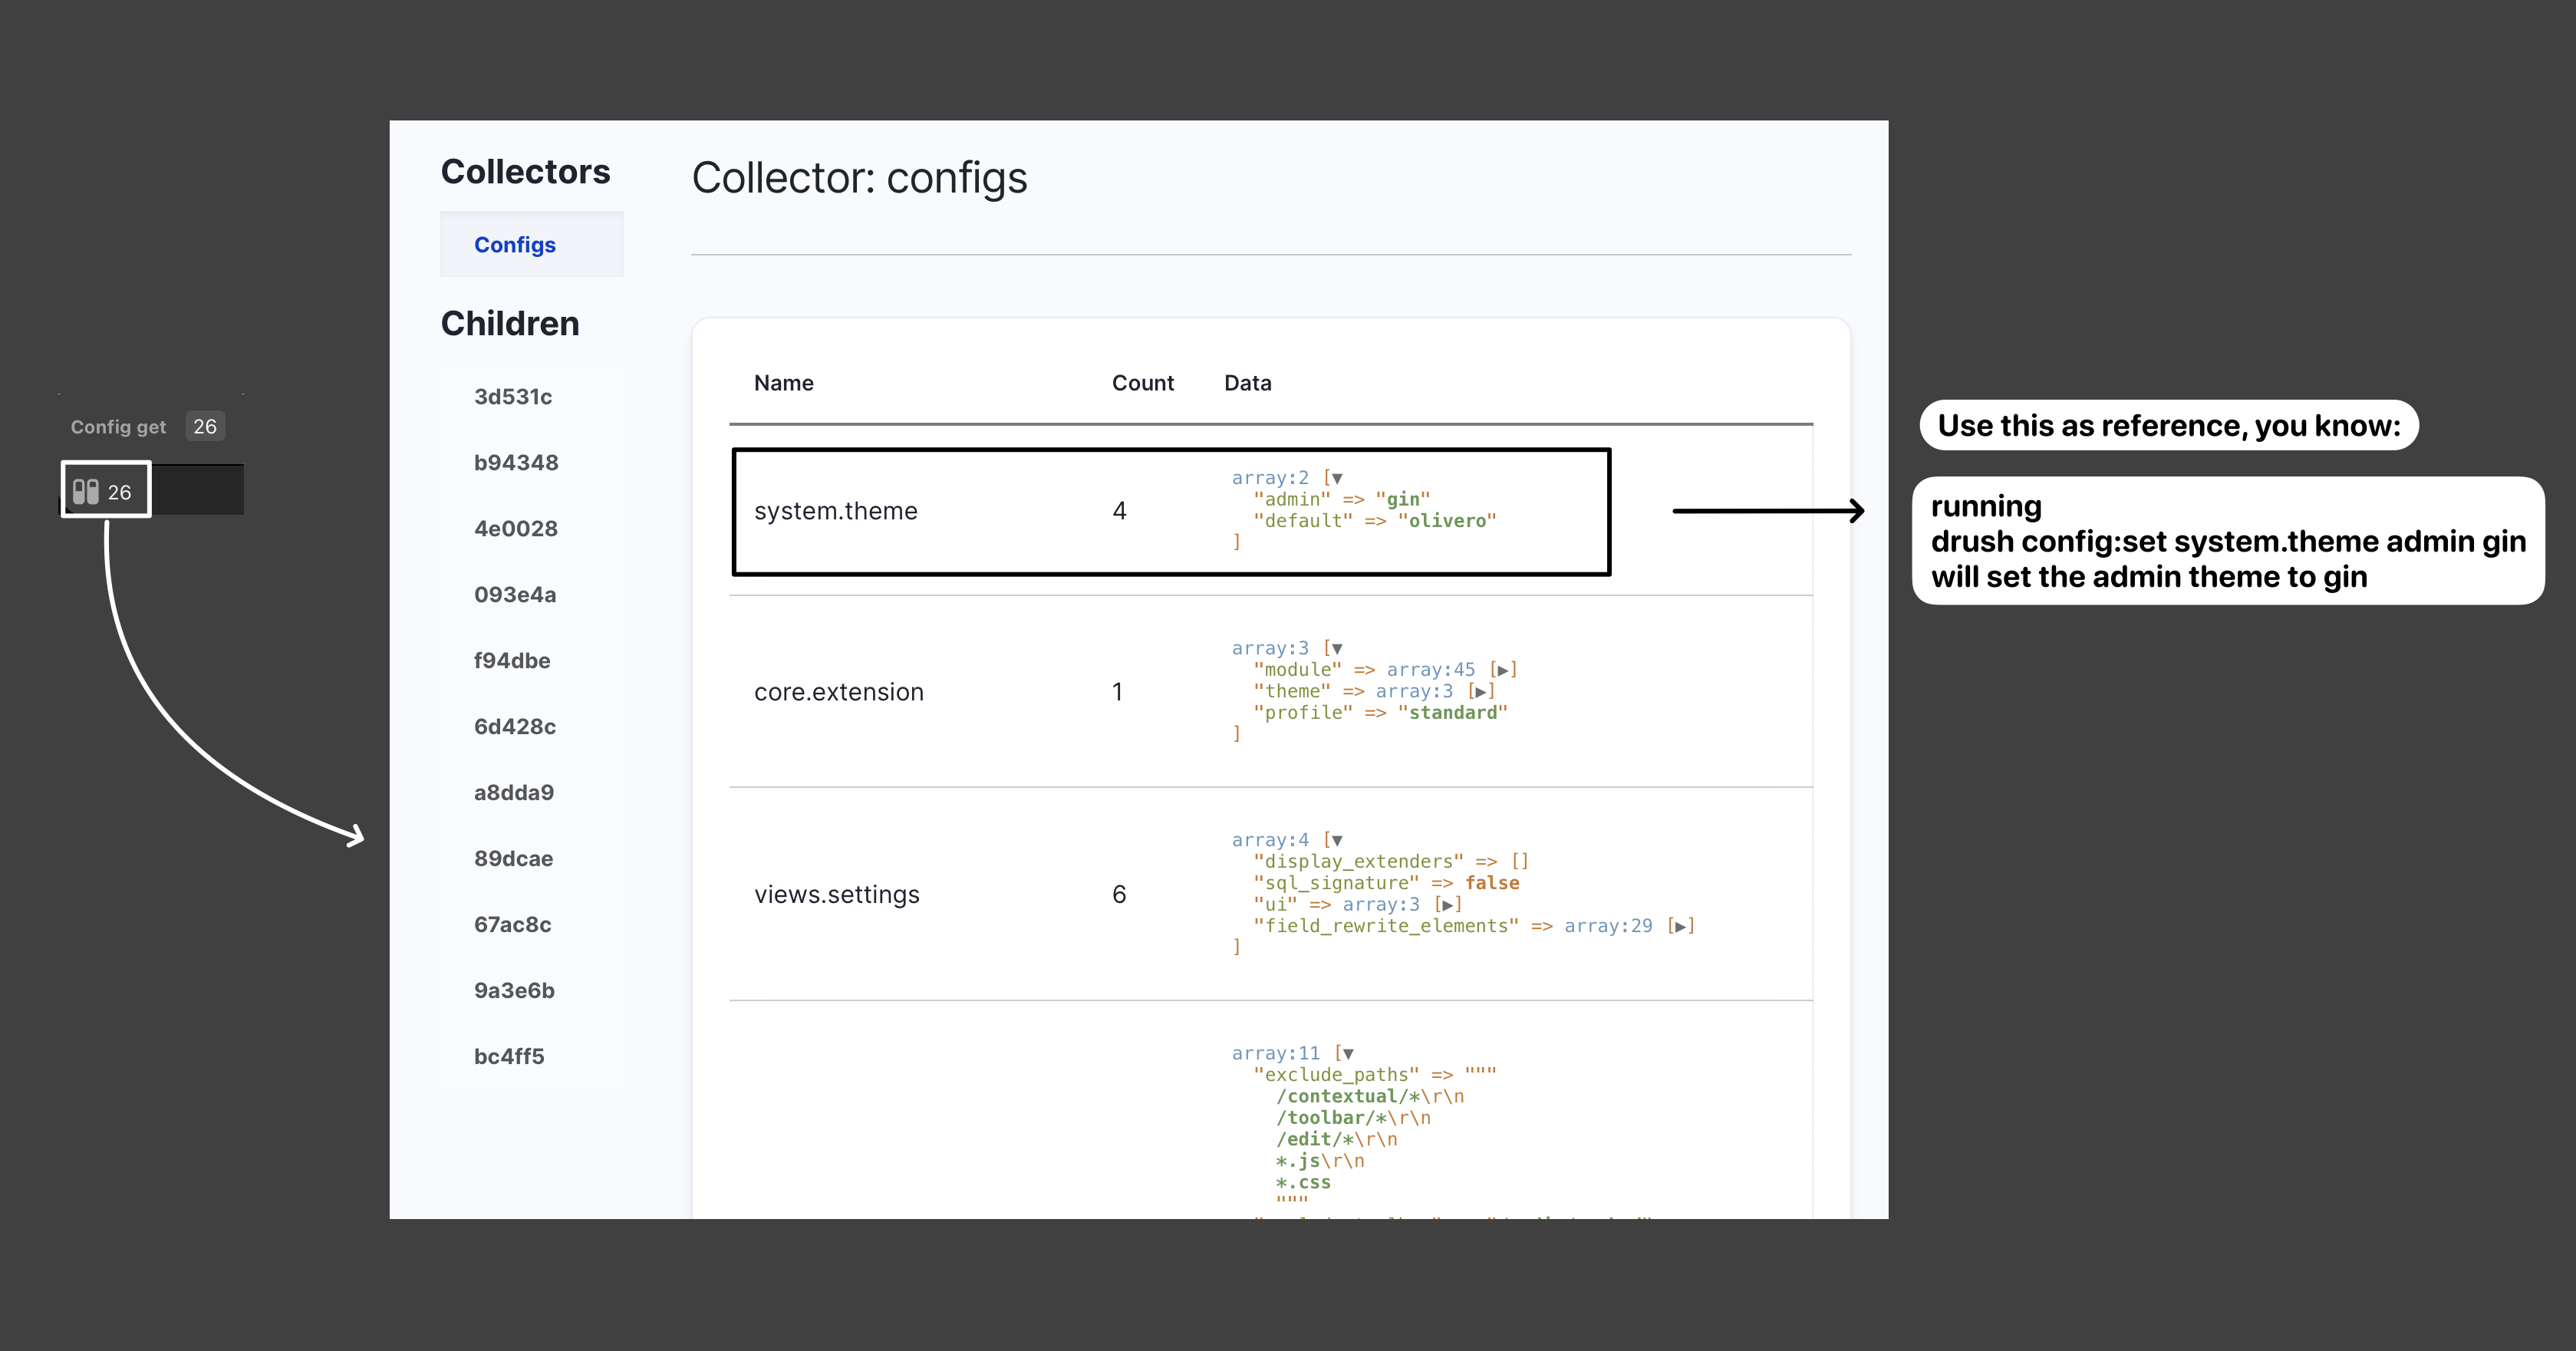The width and height of the screenshot is (2576, 1351).
Task: Collapse the views.settings array:4 data
Action: (1337, 841)
